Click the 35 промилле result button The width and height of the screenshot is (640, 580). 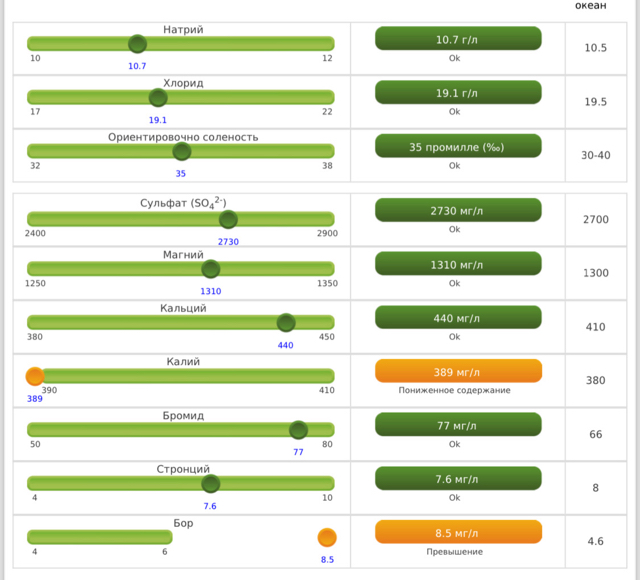[x=458, y=146]
